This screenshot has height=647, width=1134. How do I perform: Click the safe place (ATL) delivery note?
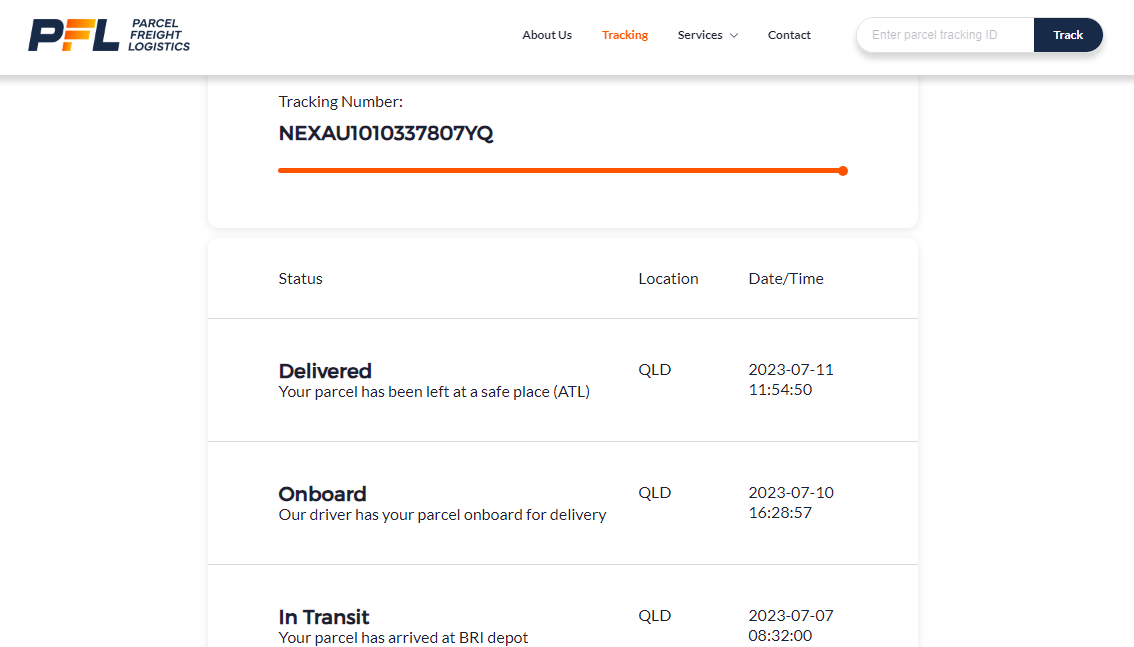click(434, 392)
